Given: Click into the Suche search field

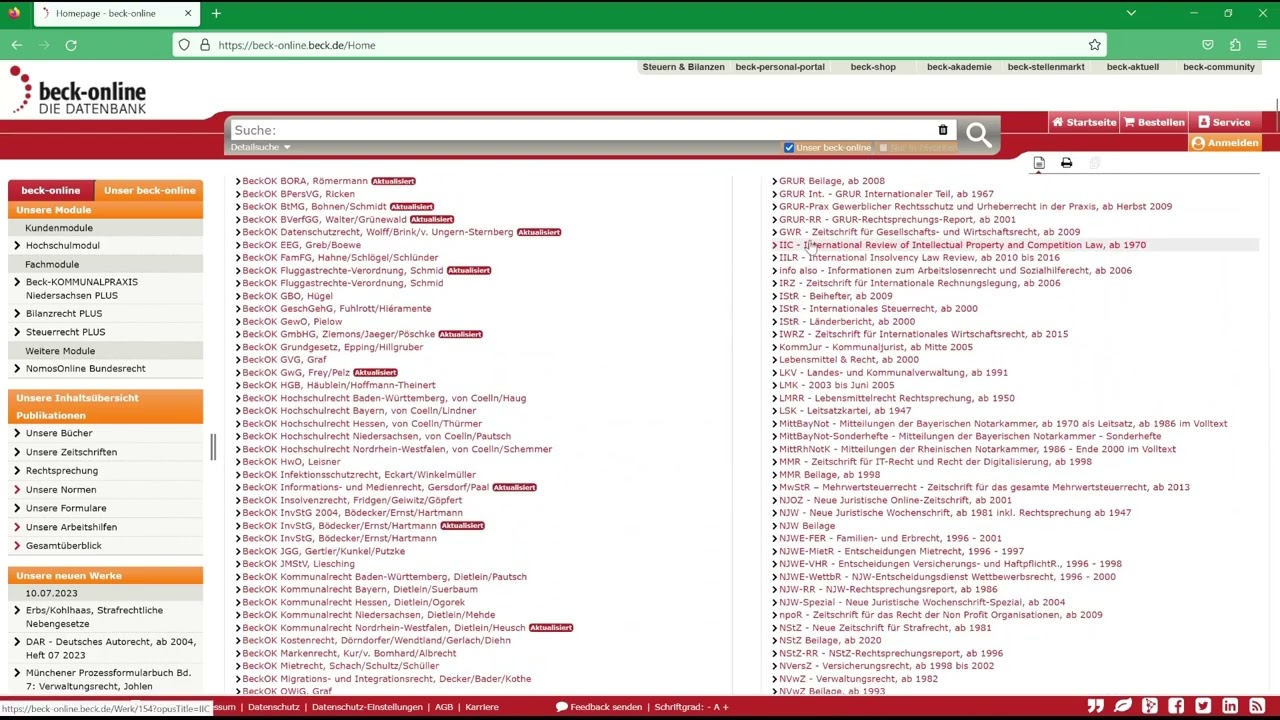Looking at the screenshot, I should (583, 130).
